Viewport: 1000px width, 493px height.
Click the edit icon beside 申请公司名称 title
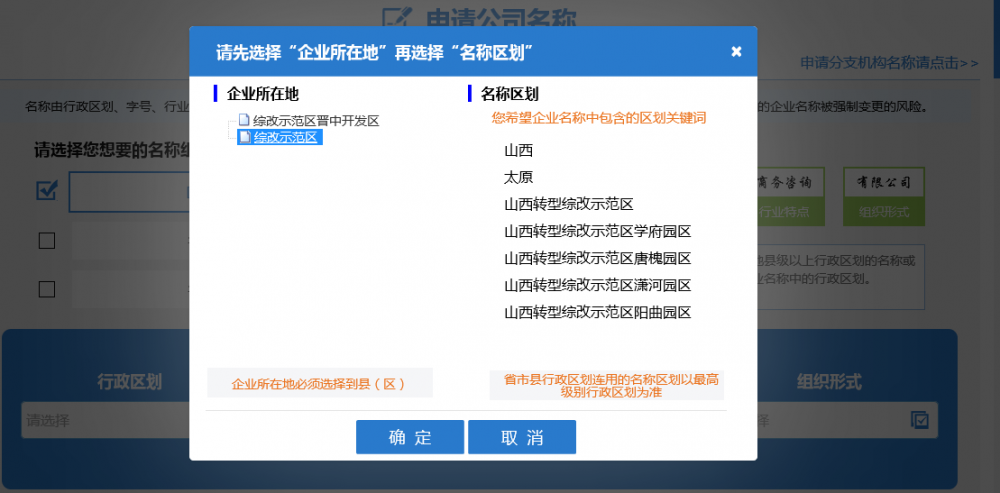pyautogui.click(x=398, y=19)
